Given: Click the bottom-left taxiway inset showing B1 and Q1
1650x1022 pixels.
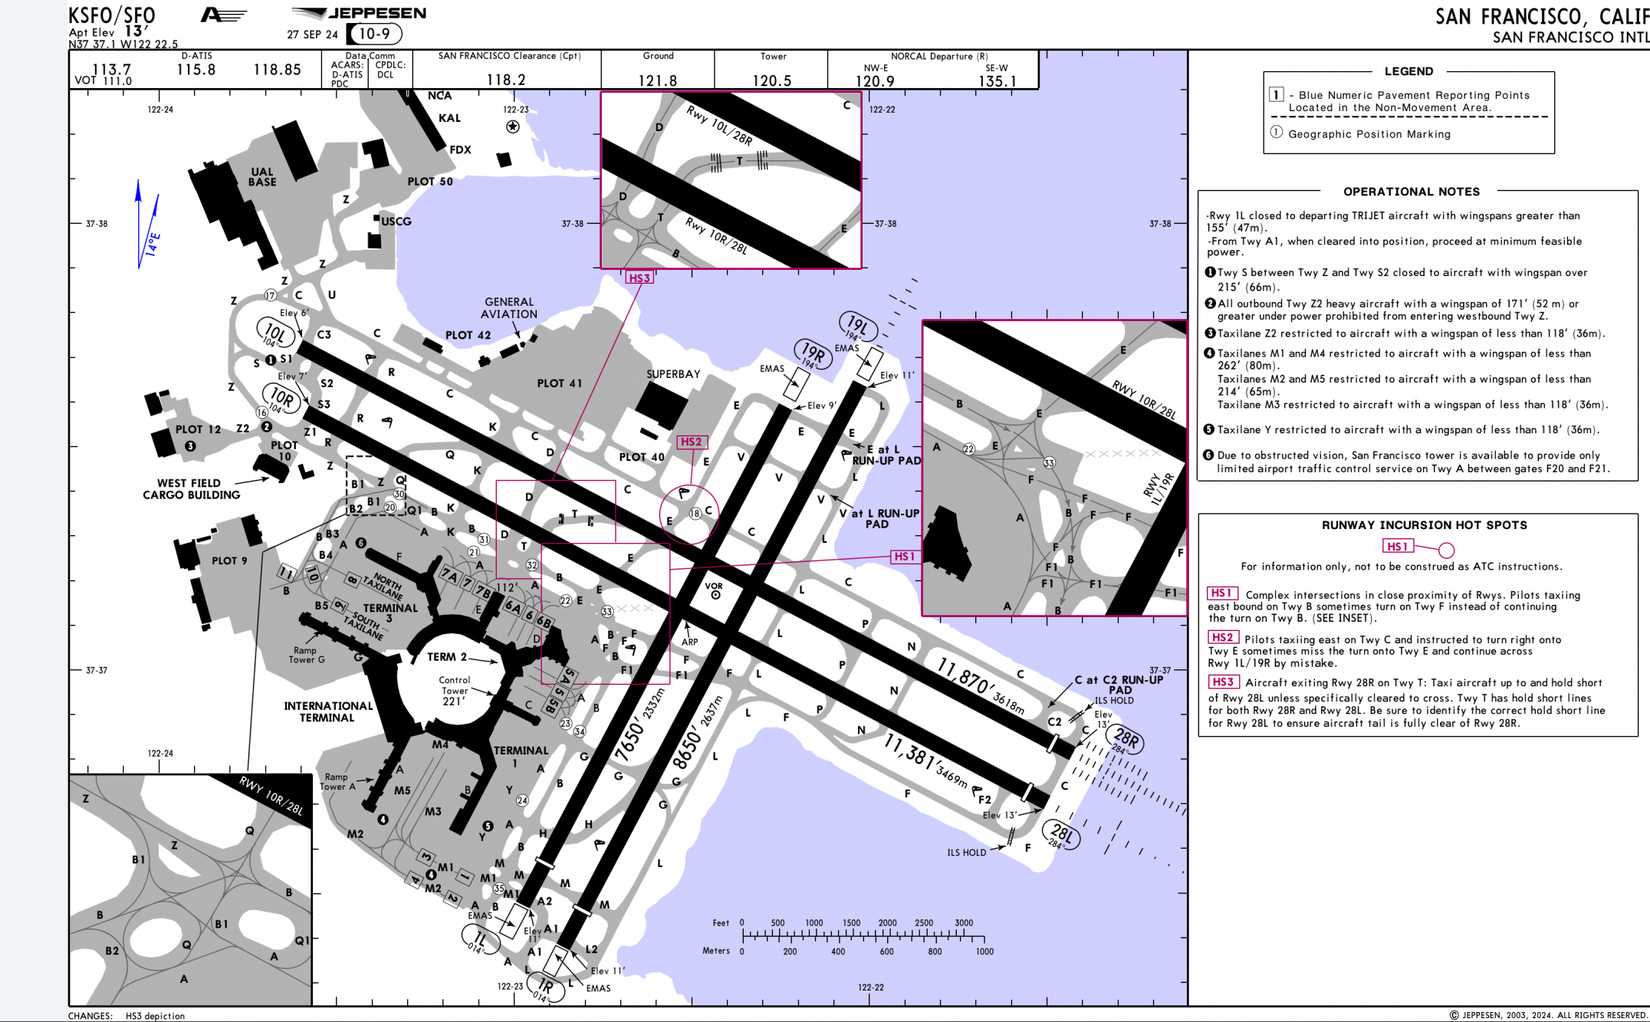Looking at the screenshot, I should [x=191, y=889].
